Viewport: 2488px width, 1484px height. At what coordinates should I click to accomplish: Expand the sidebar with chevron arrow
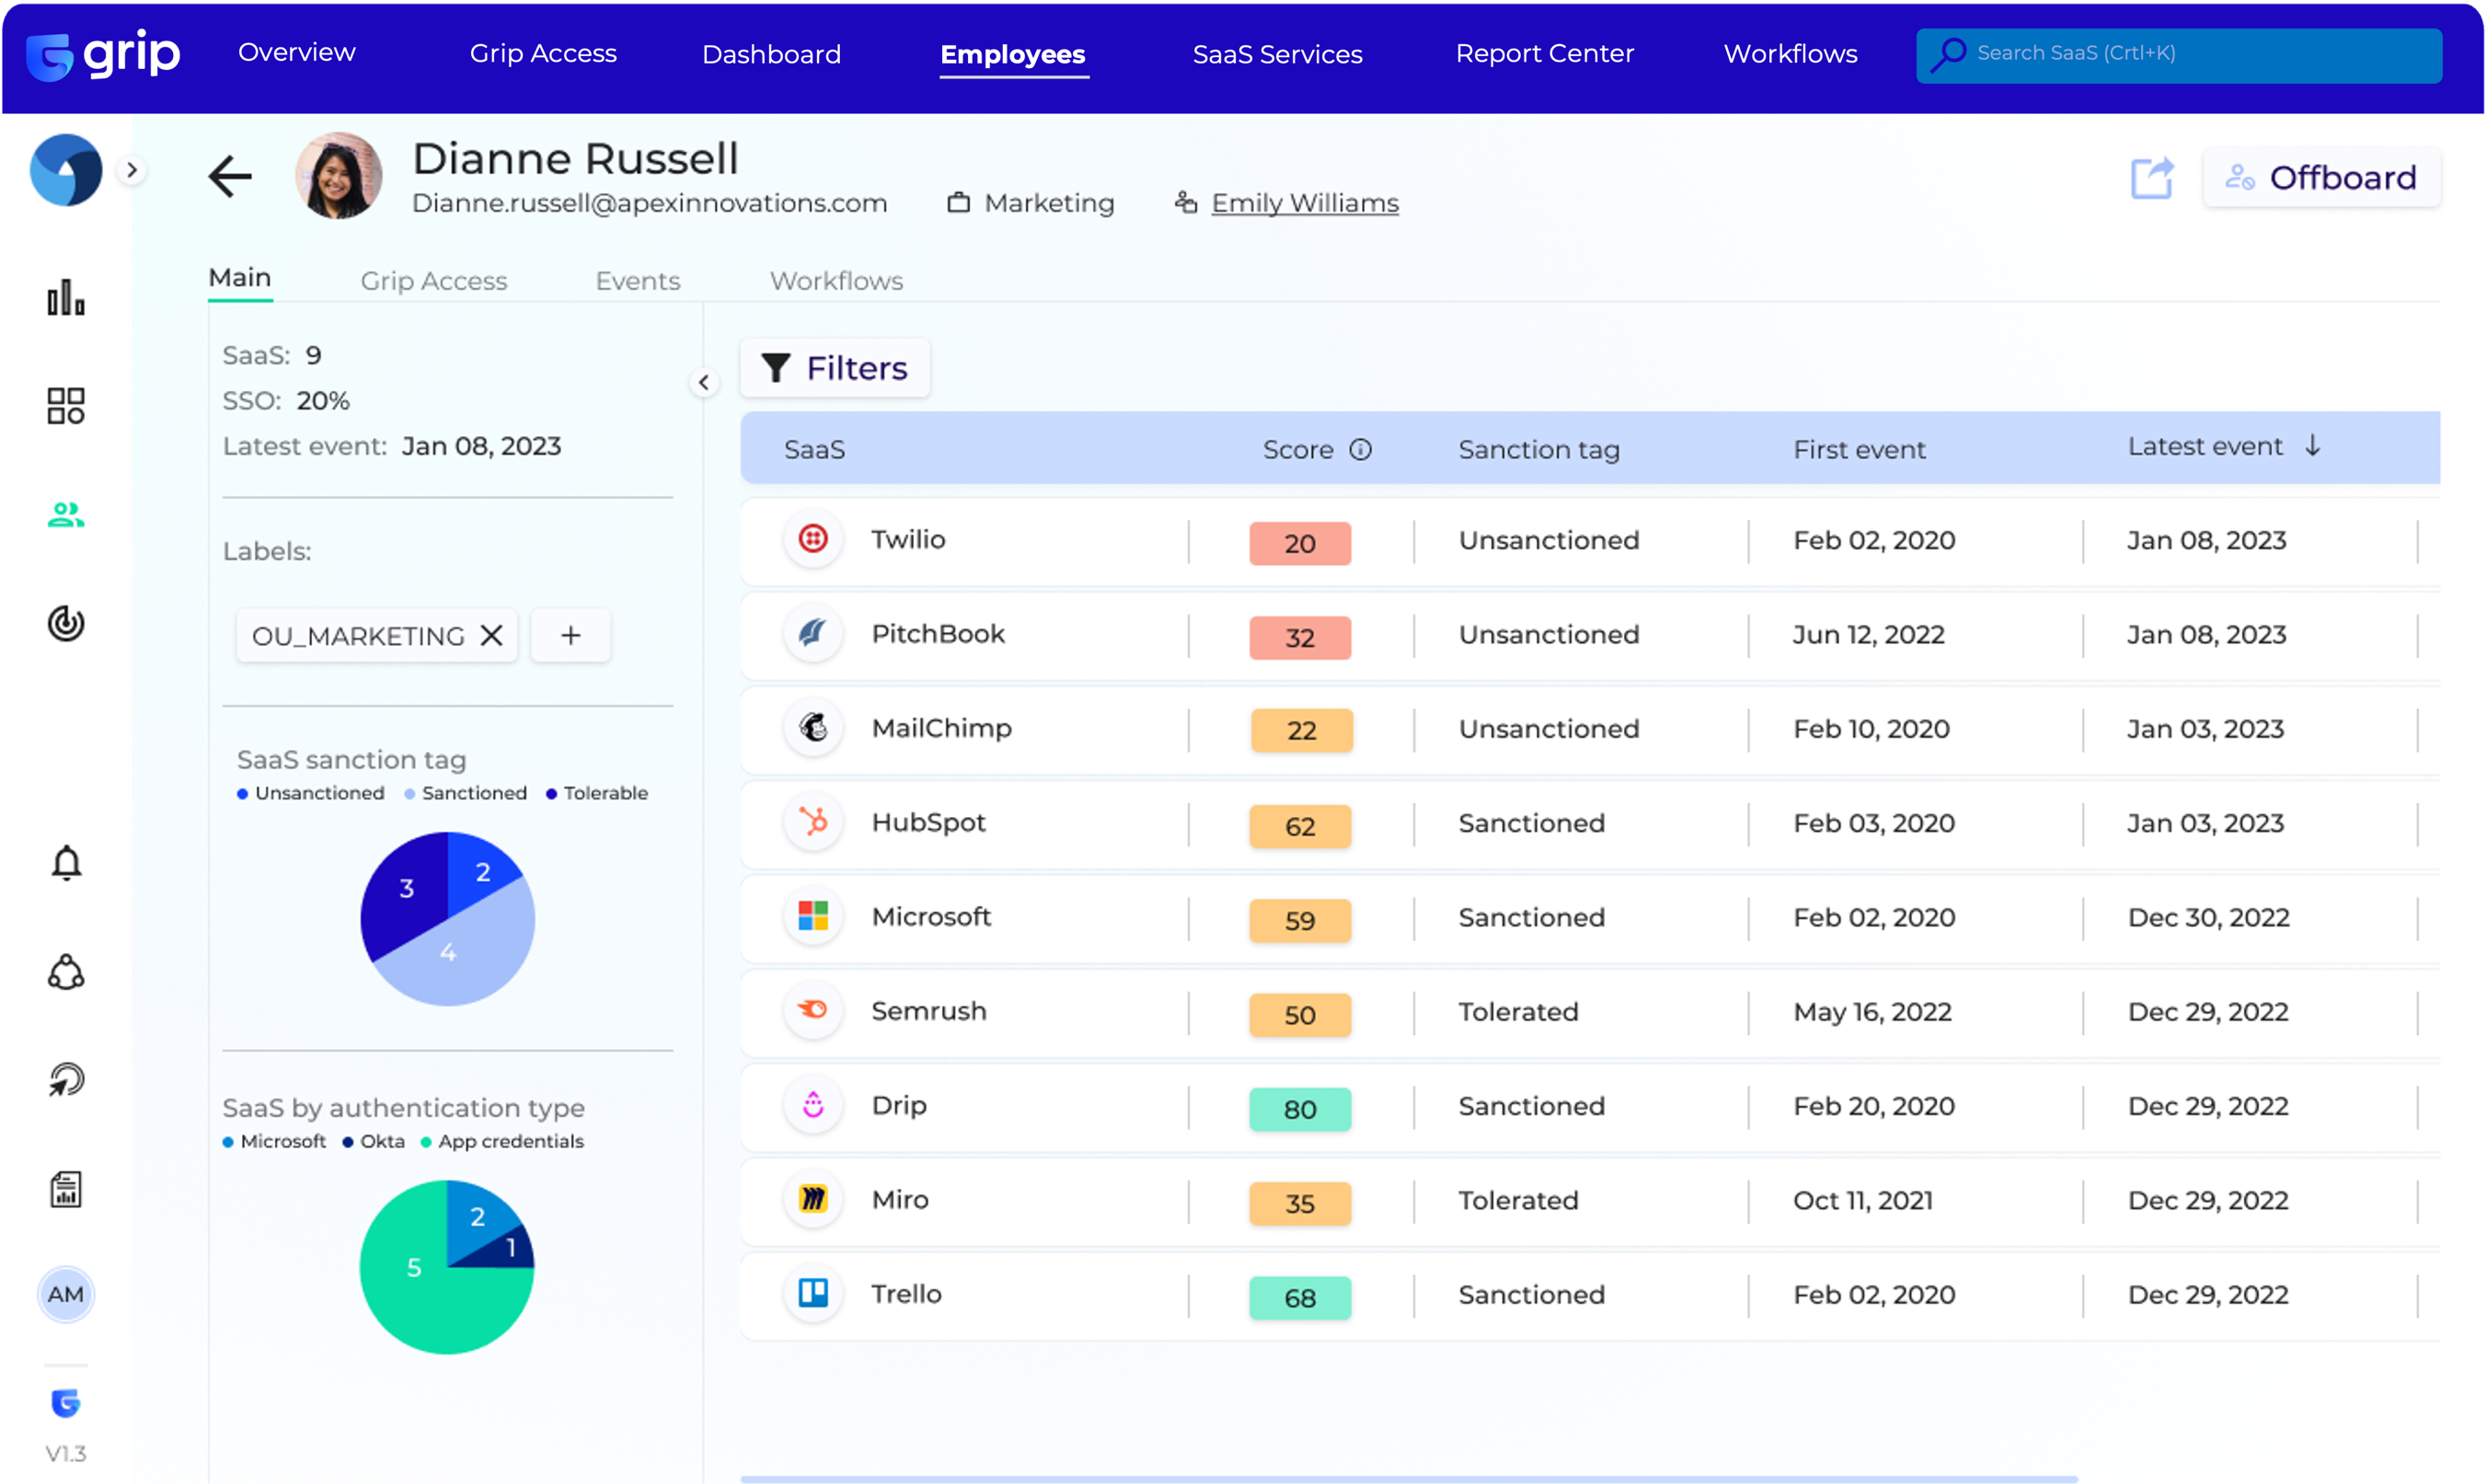[x=131, y=170]
